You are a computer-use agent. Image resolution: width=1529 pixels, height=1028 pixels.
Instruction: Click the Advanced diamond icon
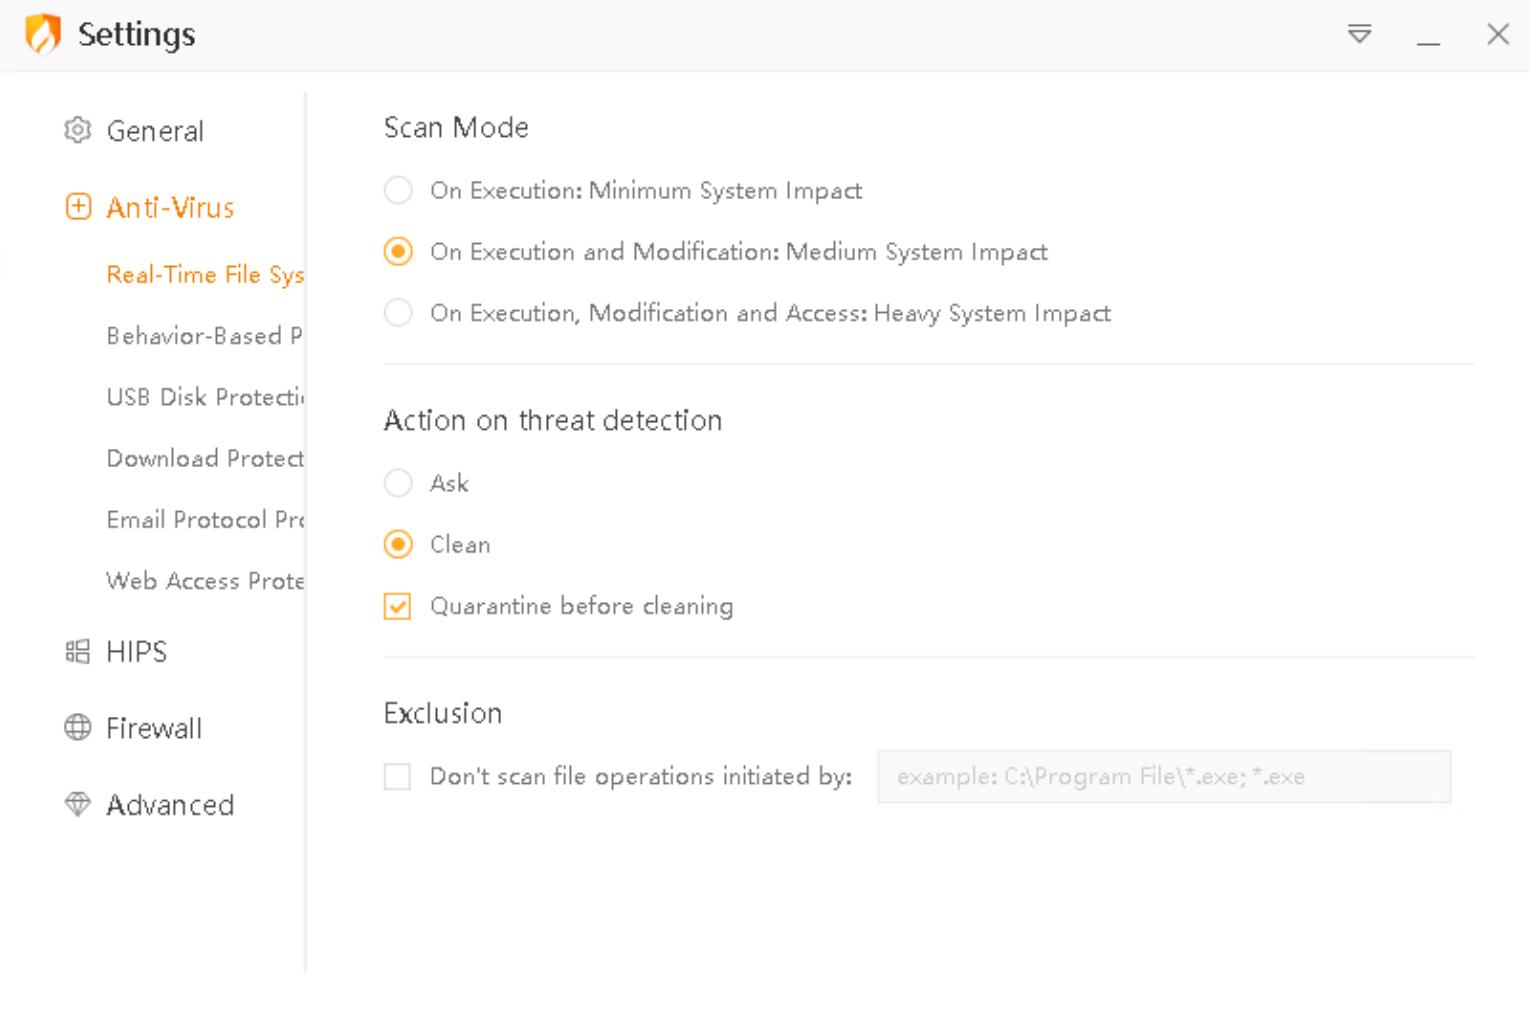pos(78,804)
